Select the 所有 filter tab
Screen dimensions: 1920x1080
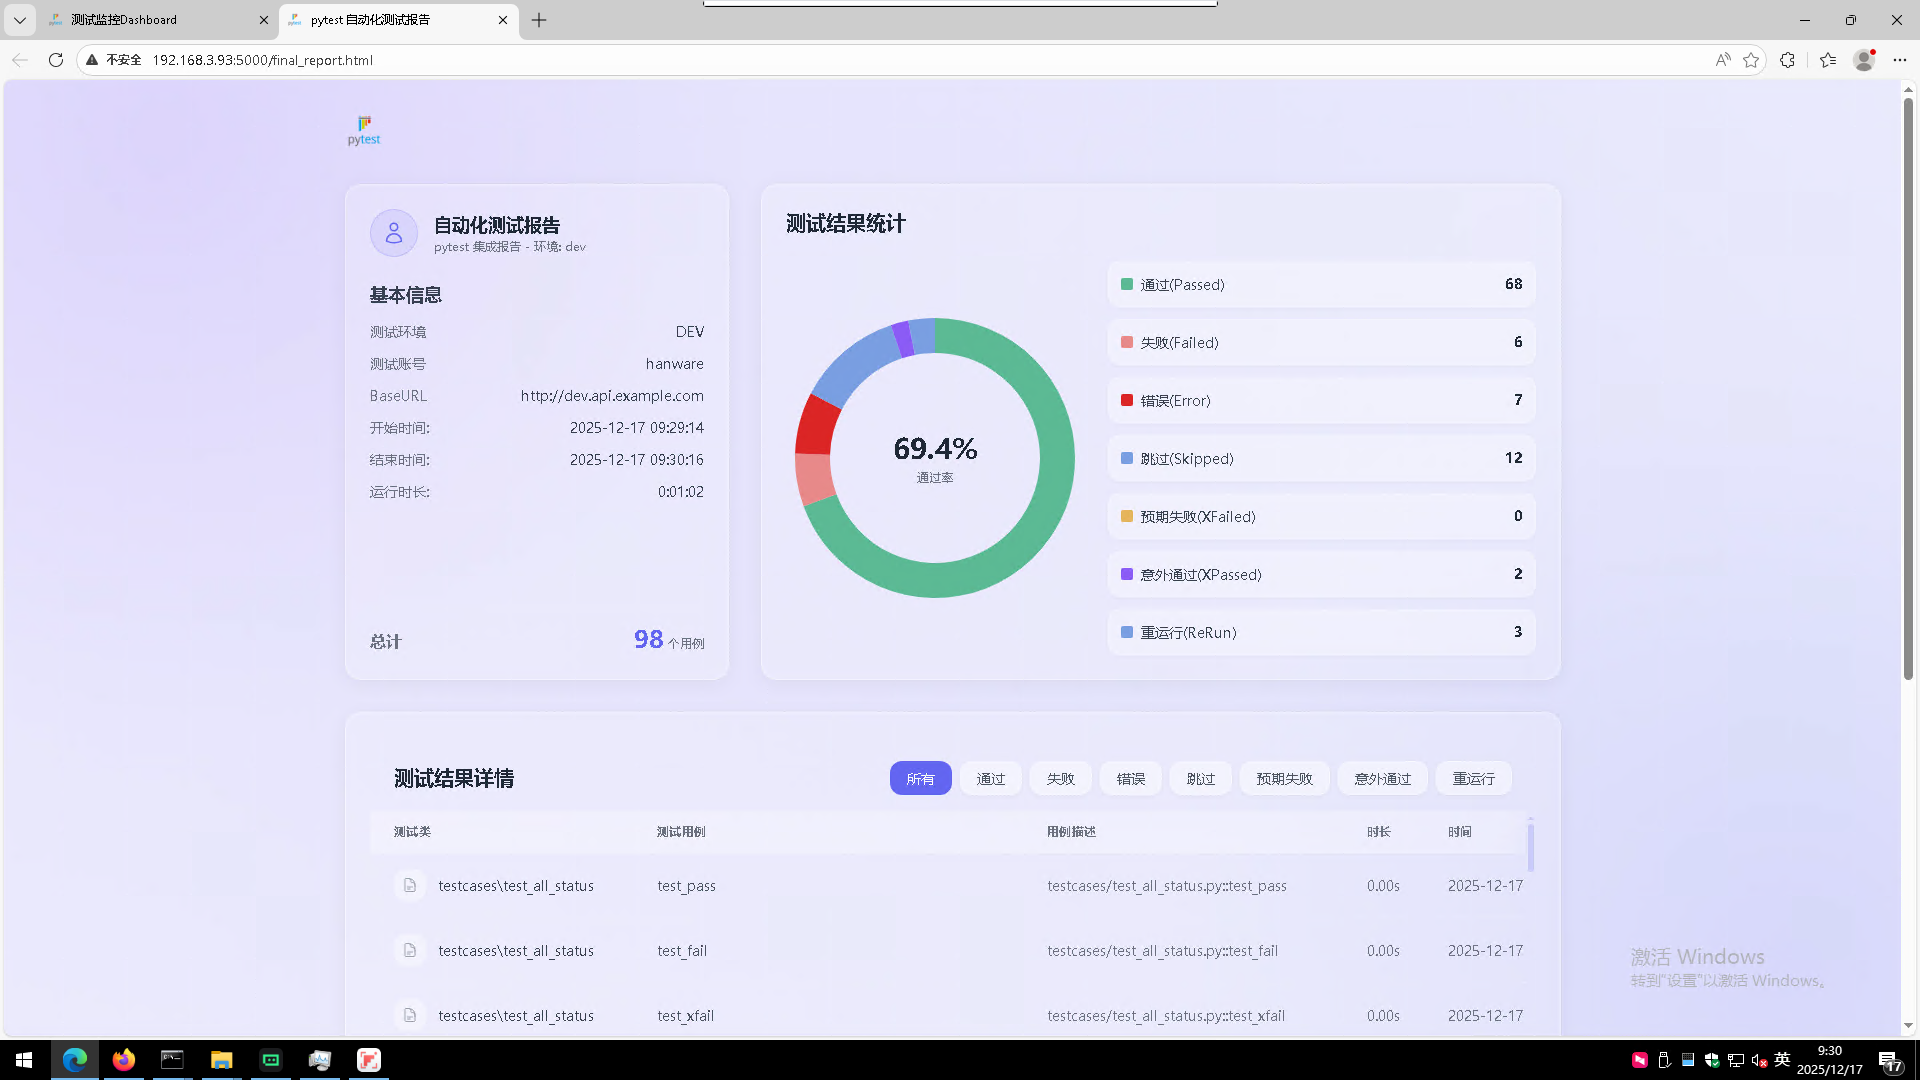921,779
